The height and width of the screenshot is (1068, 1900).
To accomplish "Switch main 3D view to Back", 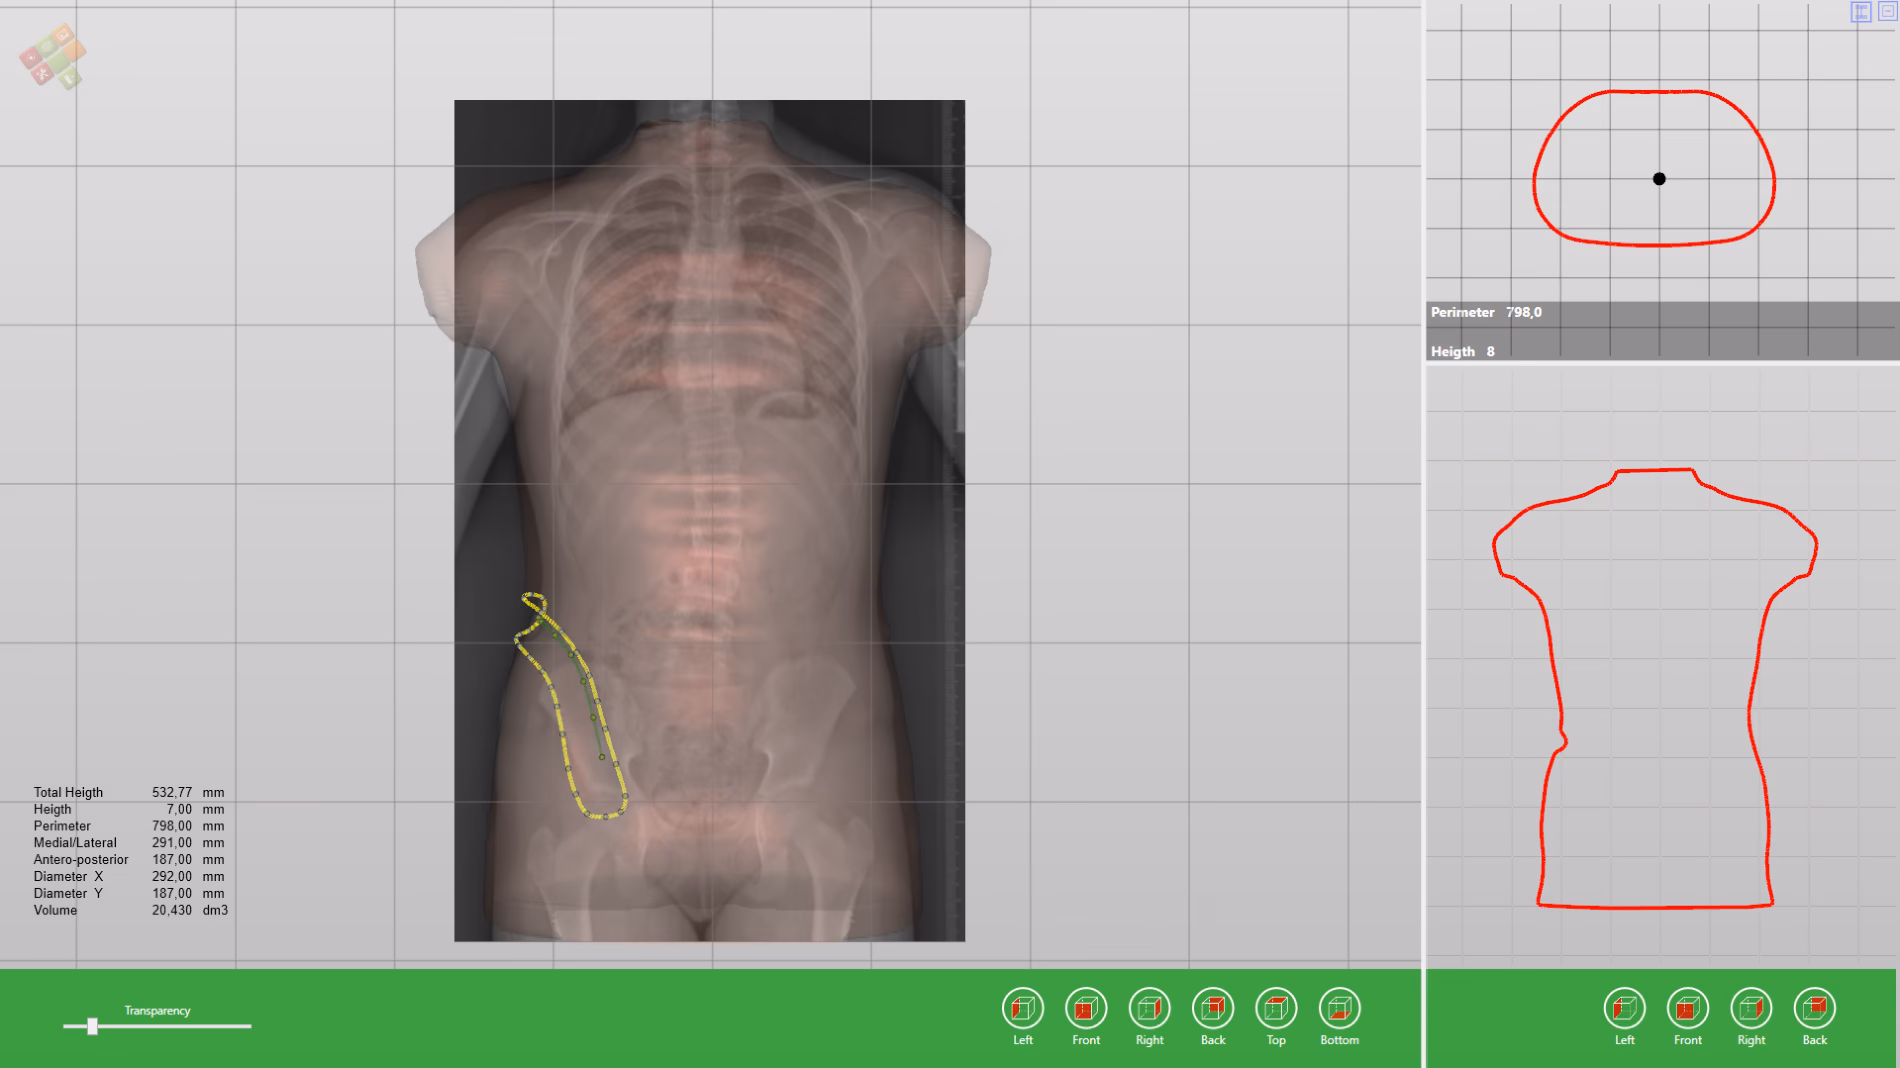I will point(1212,1008).
